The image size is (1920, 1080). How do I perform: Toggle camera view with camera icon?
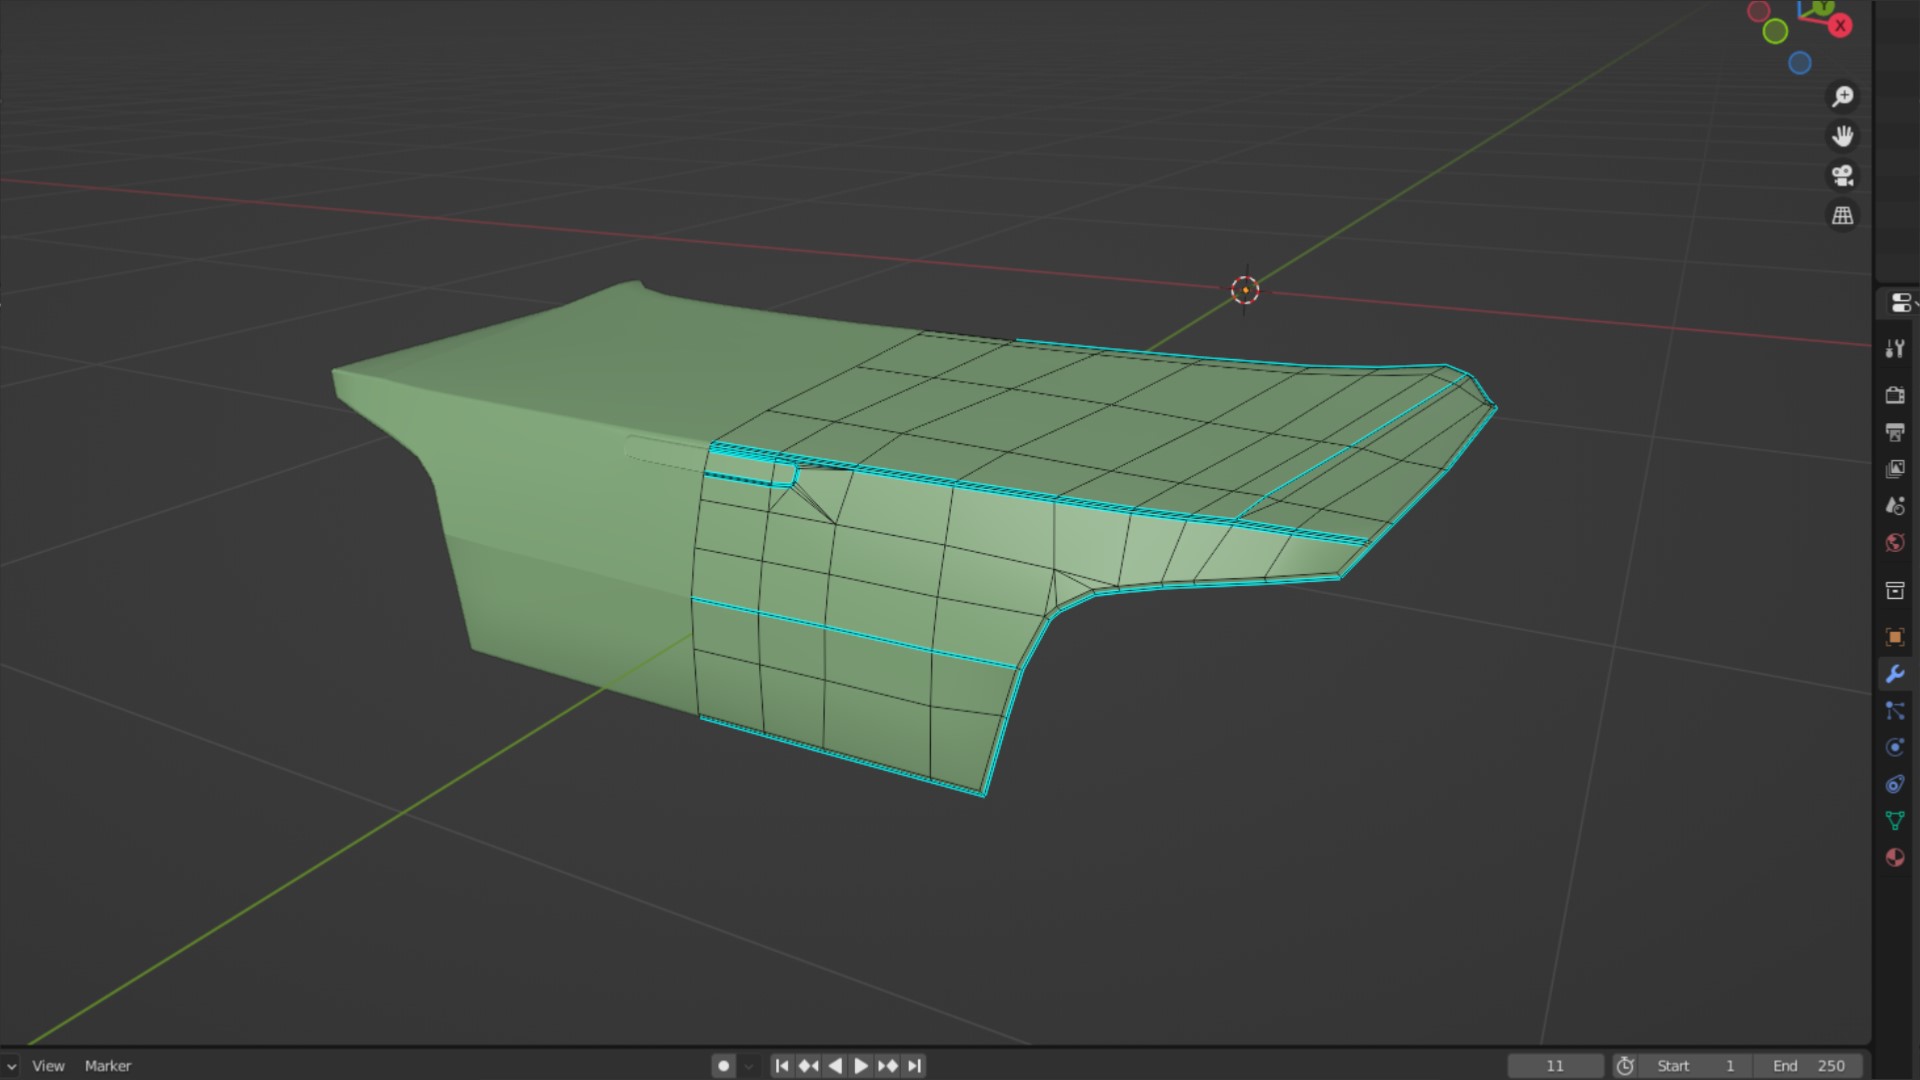[1842, 176]
